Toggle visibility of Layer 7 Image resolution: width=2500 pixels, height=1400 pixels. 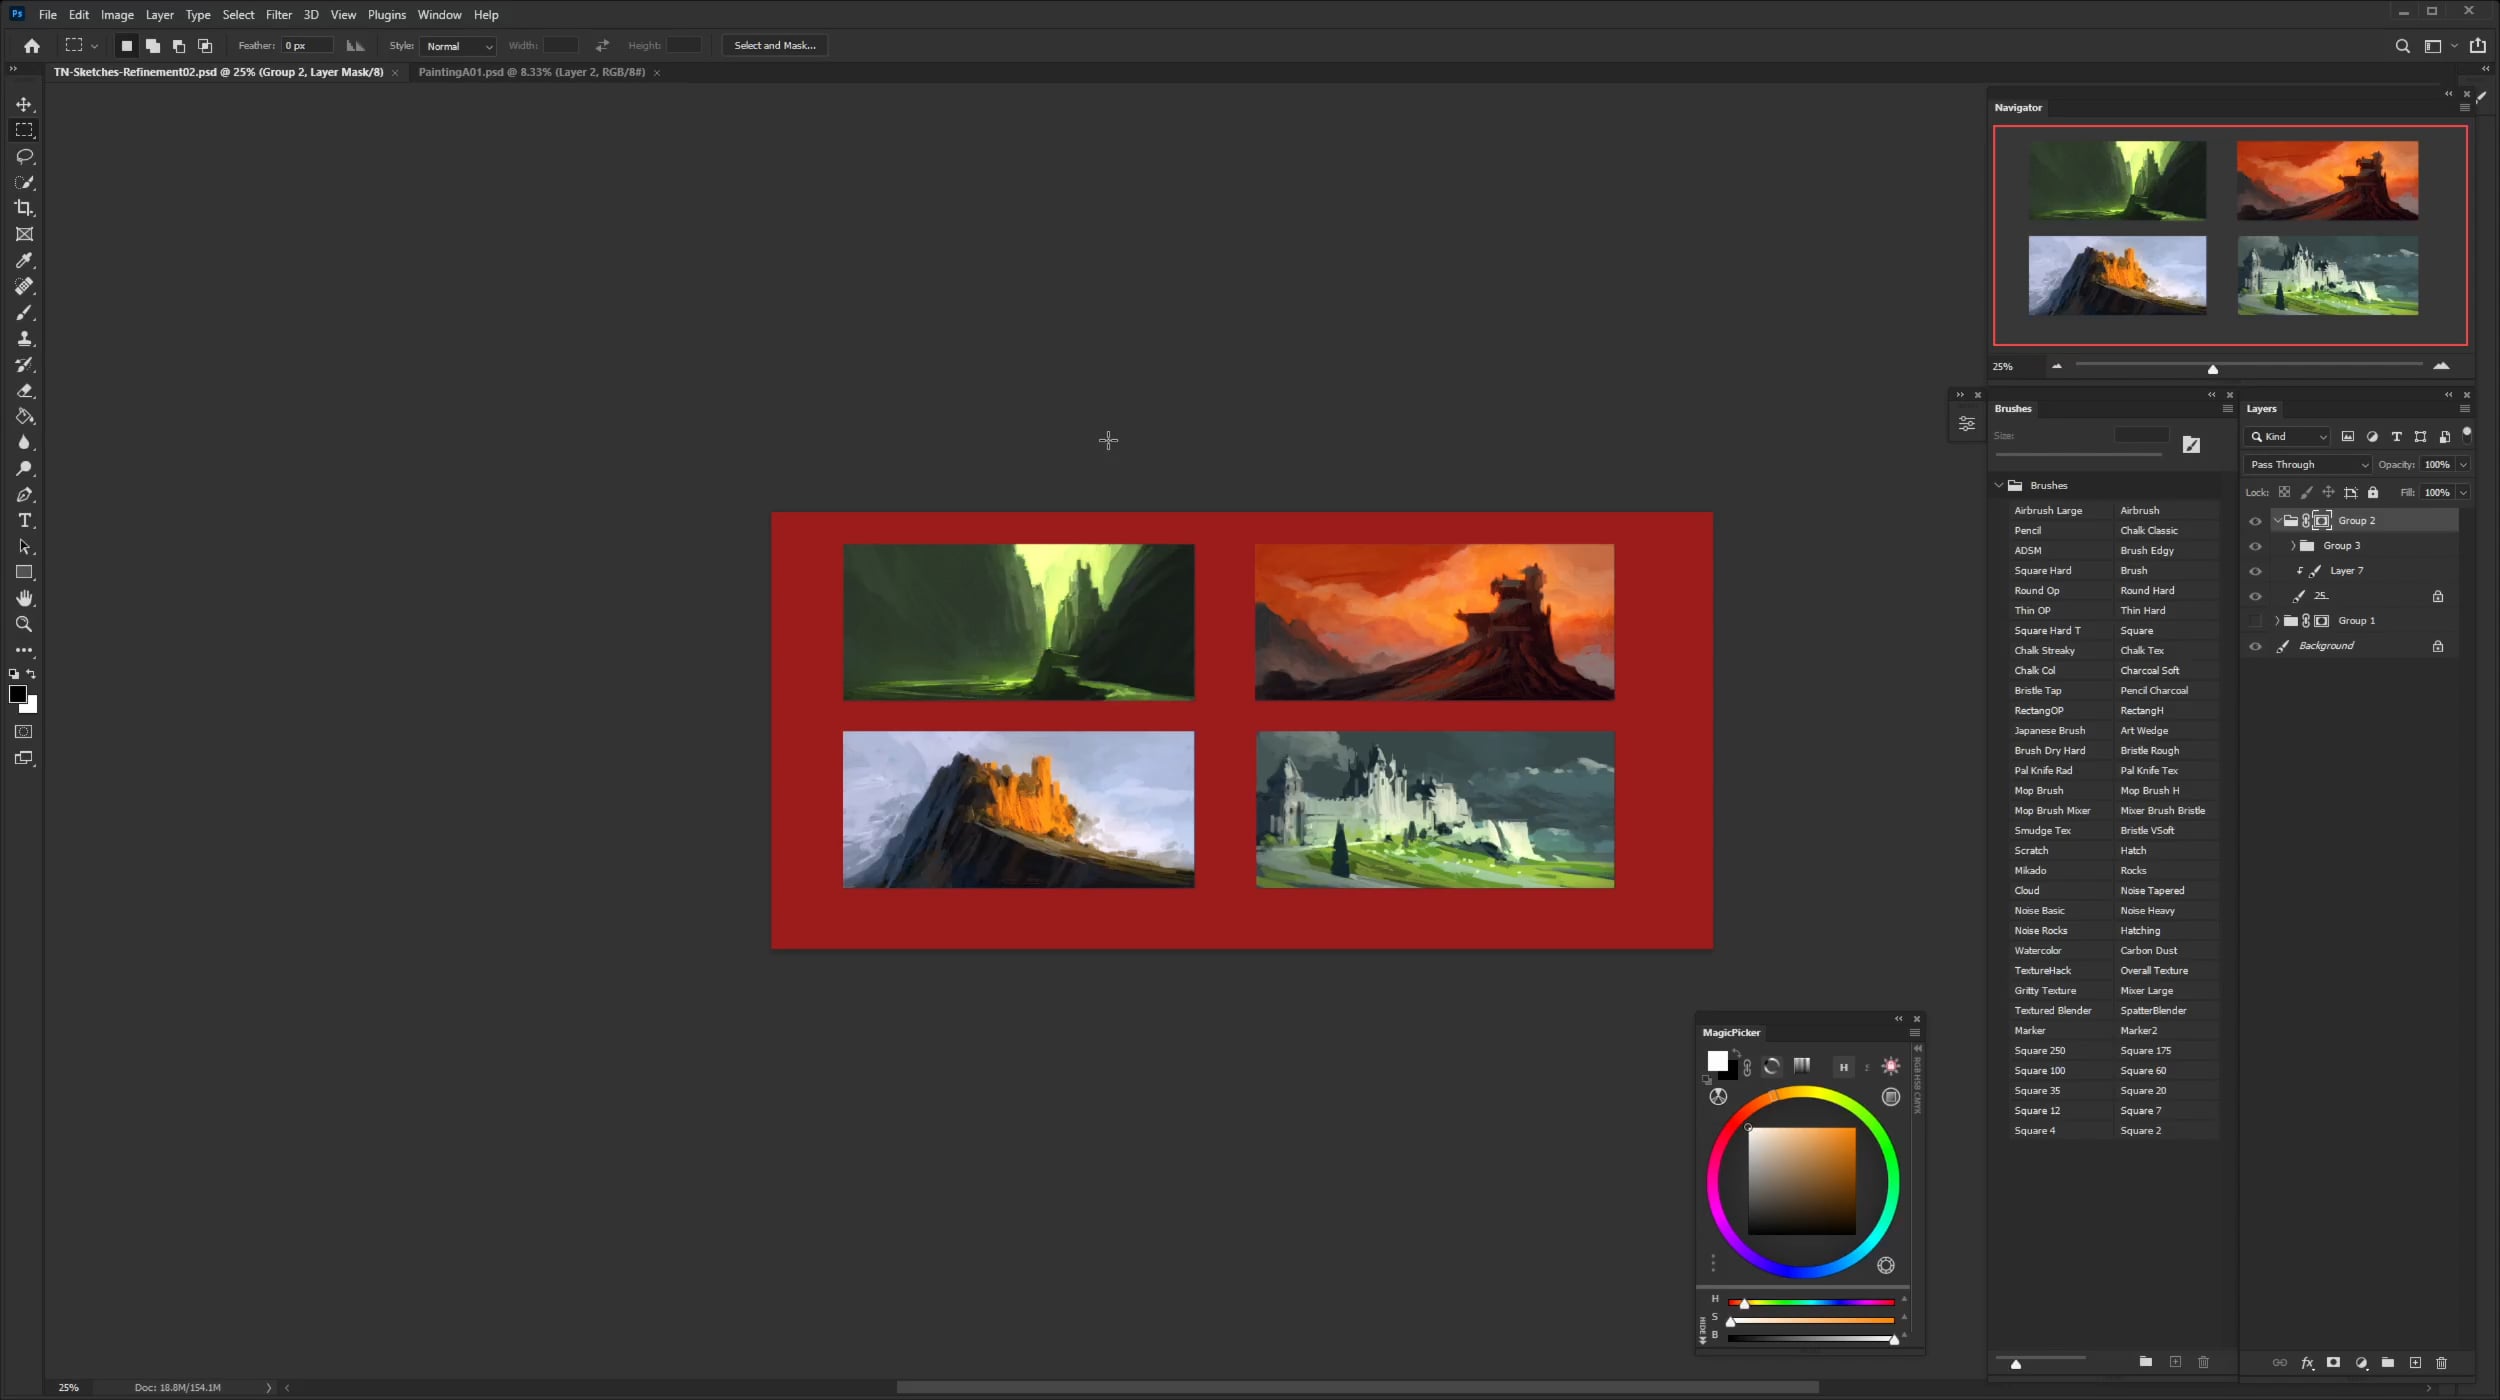point(2255,571)
